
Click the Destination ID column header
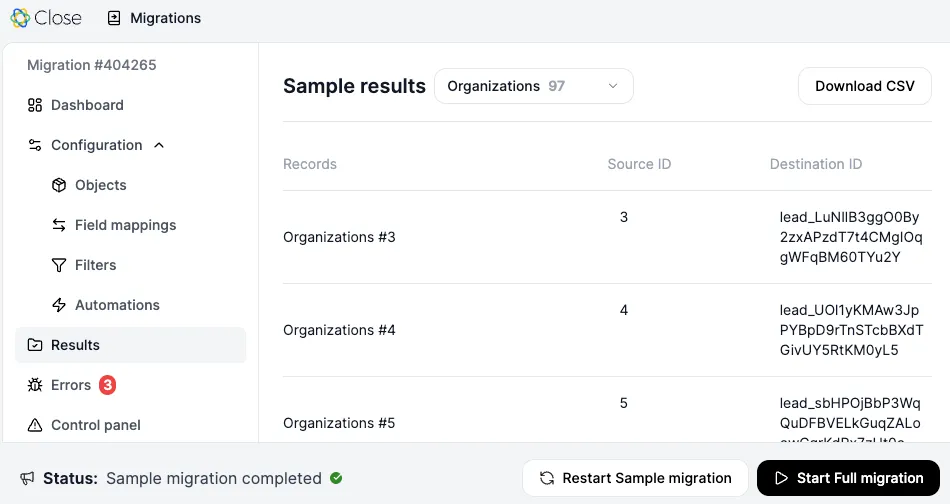coord(815,164)
